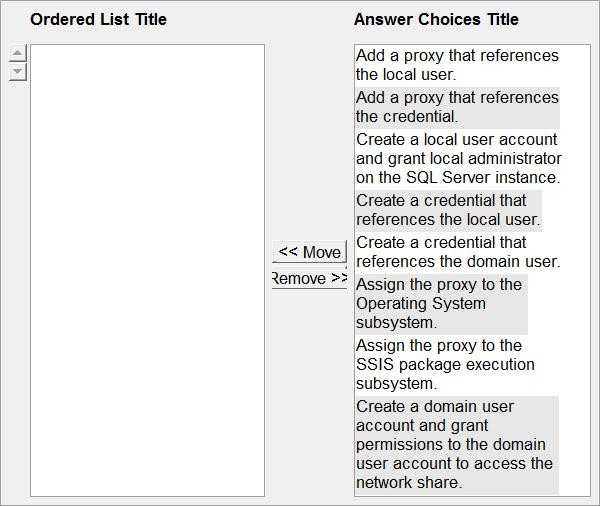Click the 'Answer Choices Title' heading
This screenshot has height=506, width=600.
[436, 19]
